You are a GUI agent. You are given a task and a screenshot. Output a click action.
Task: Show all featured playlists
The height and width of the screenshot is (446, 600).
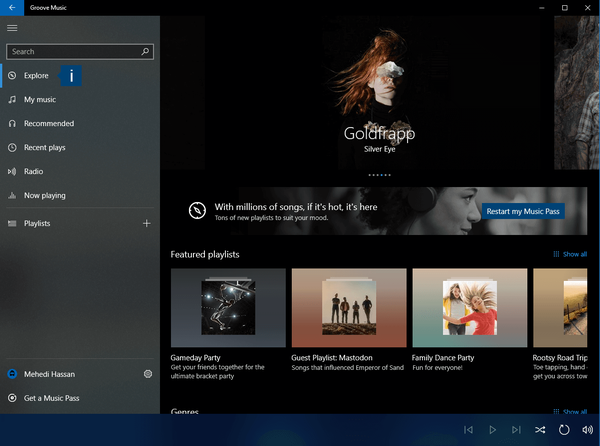coord(570,254)
